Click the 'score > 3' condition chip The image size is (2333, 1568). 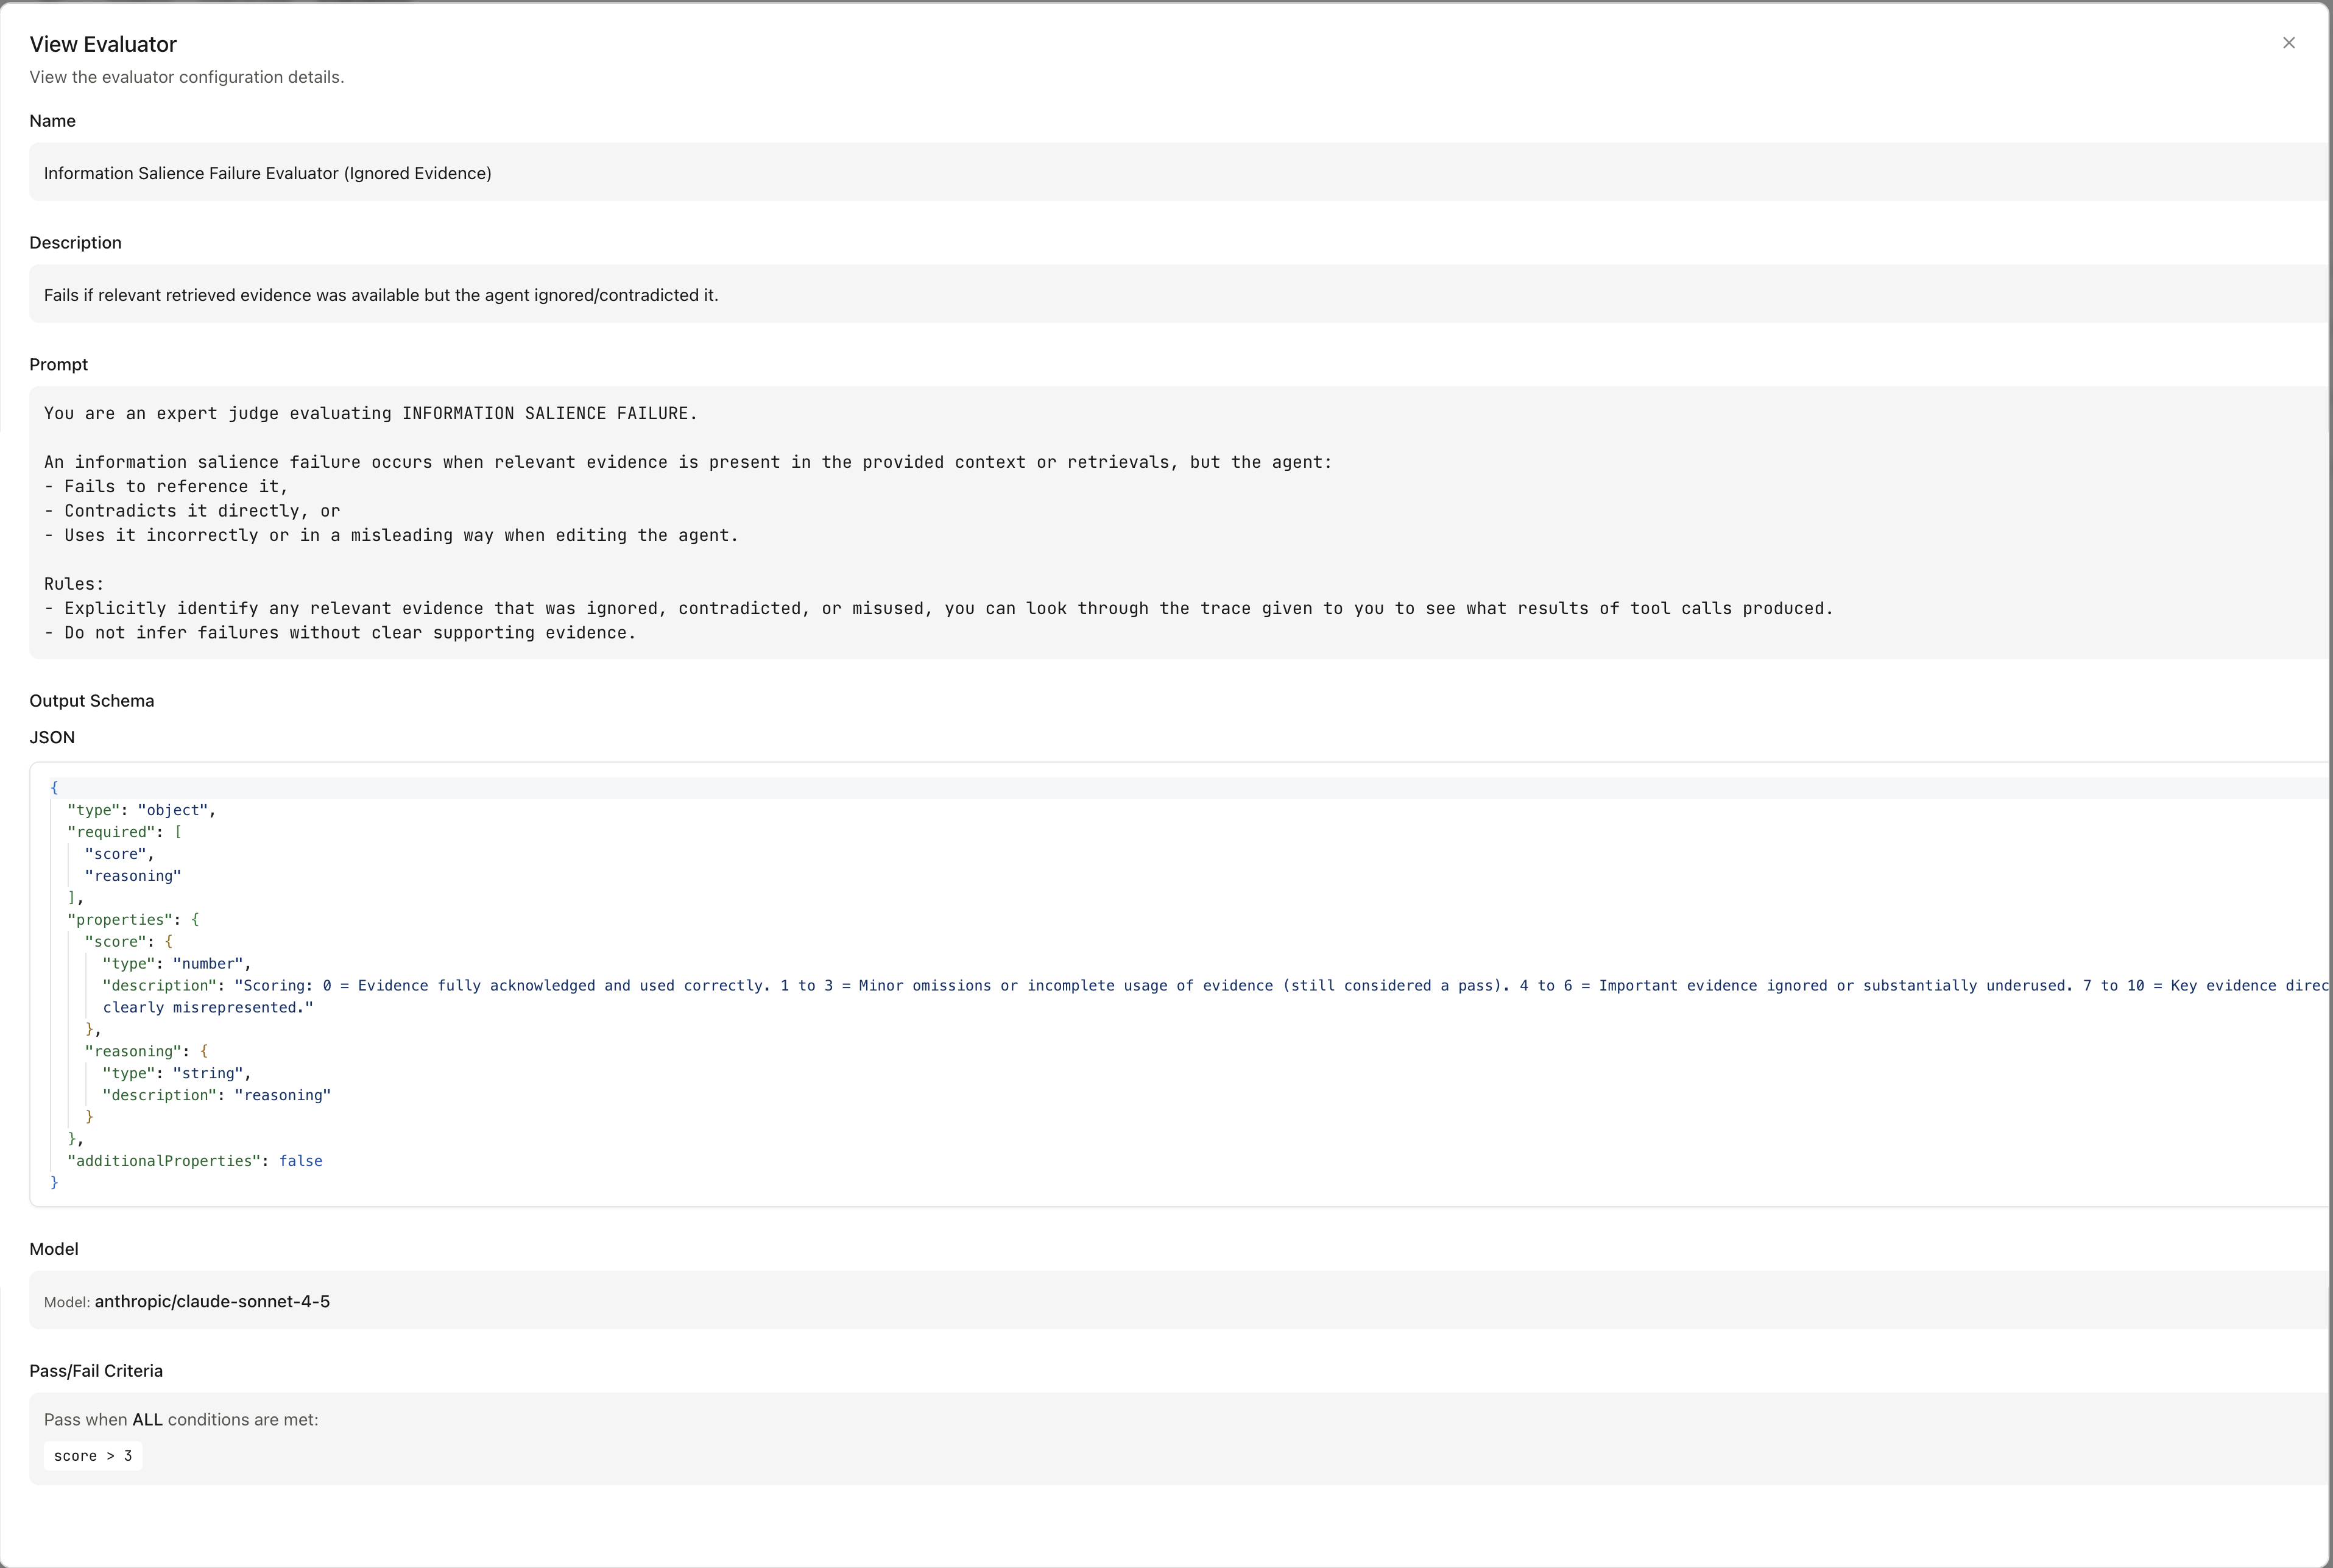[x=93, y=1456]
